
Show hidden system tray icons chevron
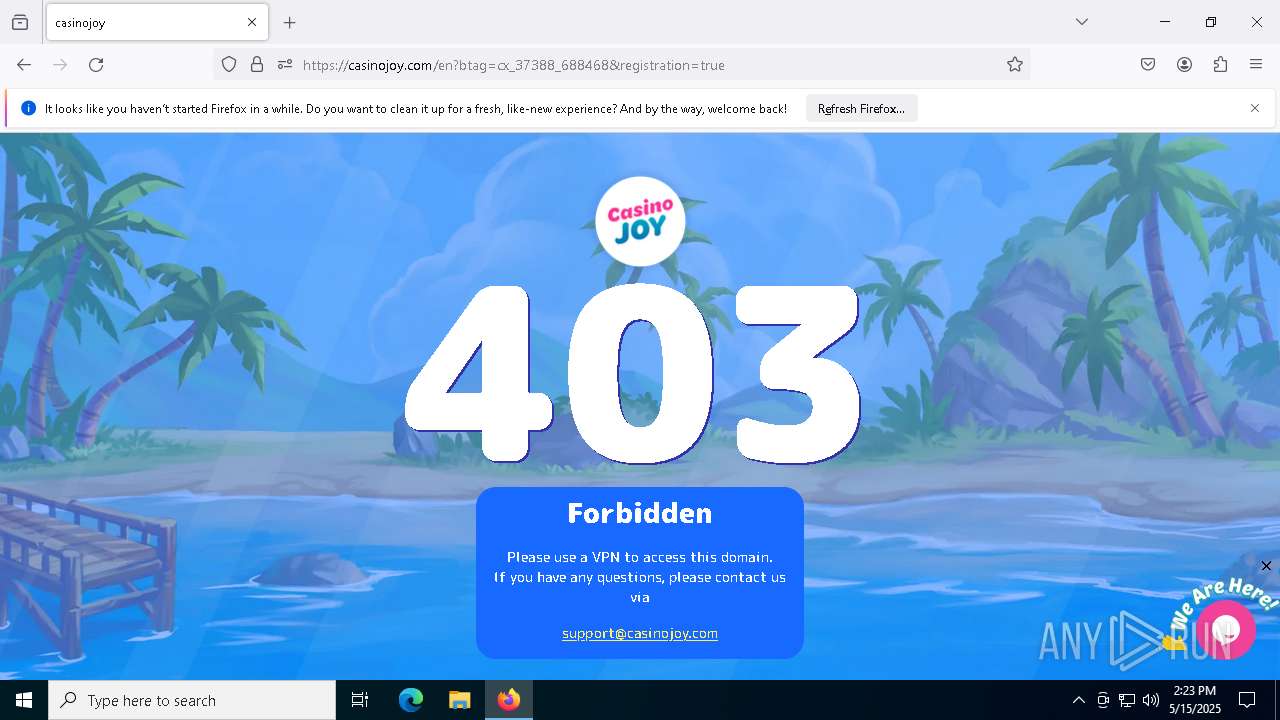click(1078, 700)
